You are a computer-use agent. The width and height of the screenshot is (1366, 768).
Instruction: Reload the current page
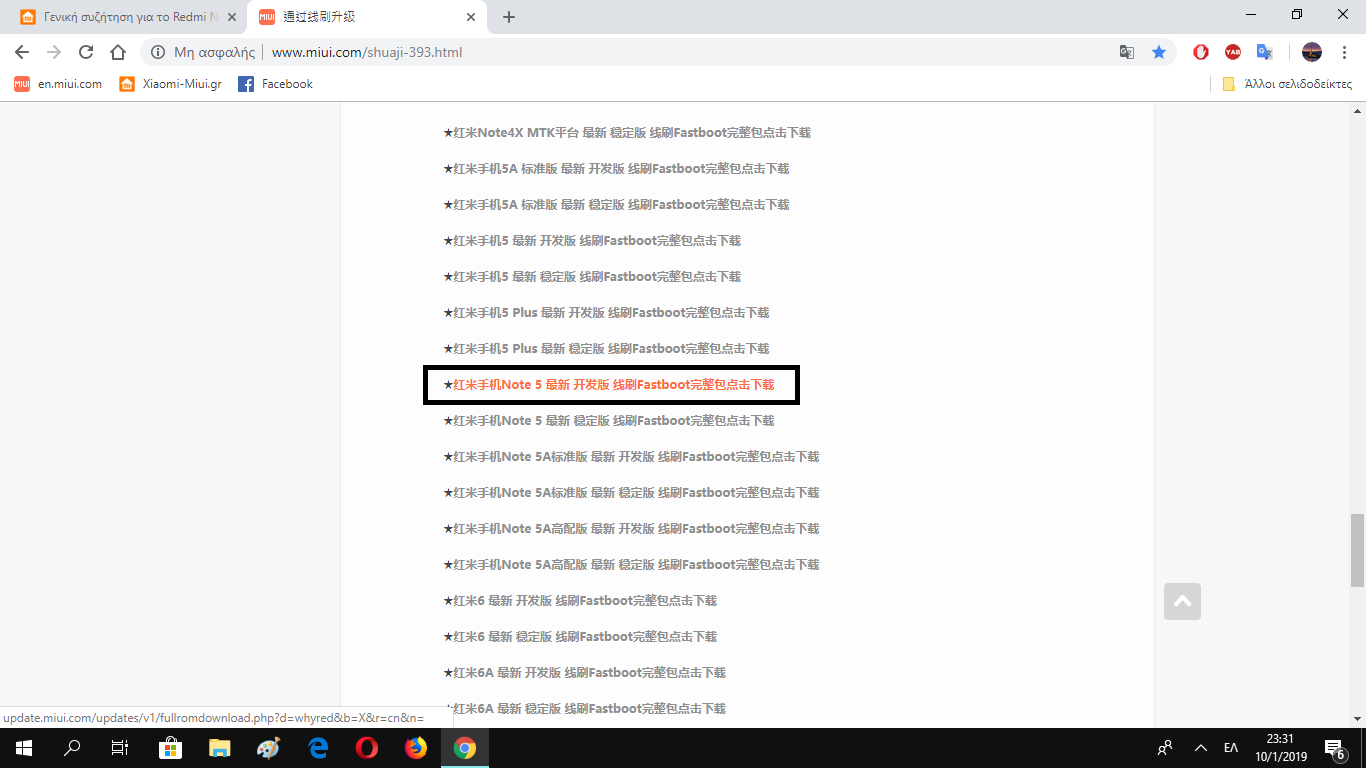tap(86, 52)
